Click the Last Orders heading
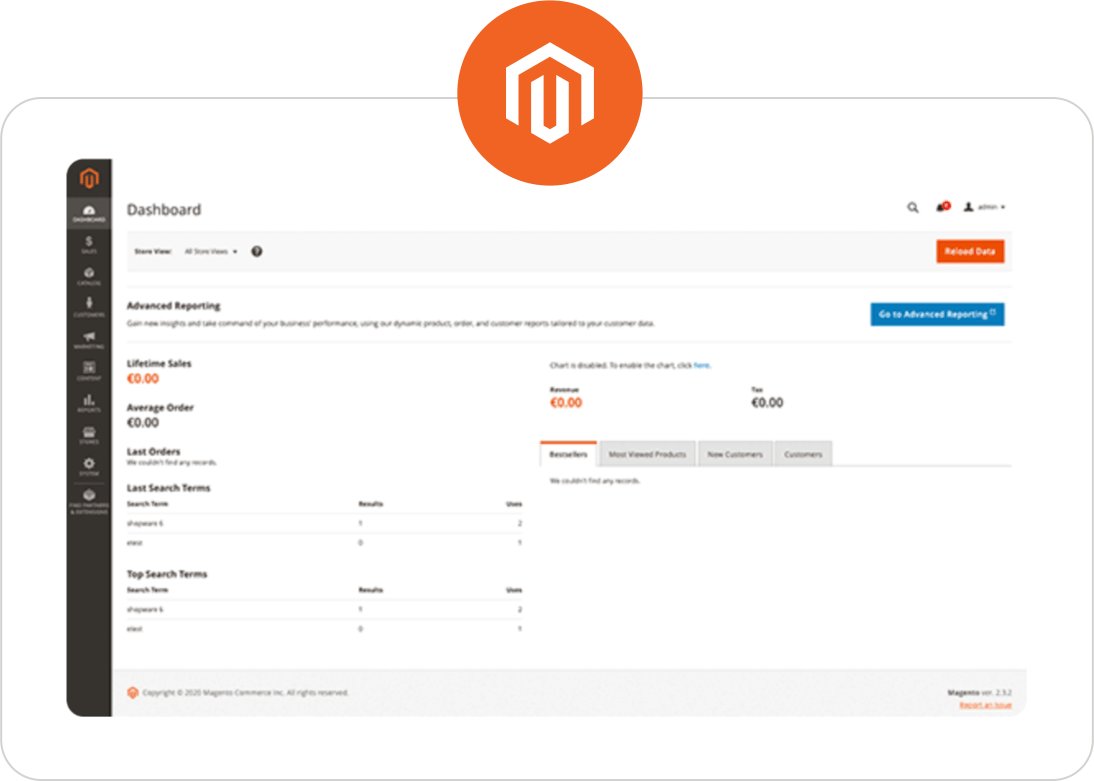This screenshot has width=1094, height=781. click(x=153, y=452)
